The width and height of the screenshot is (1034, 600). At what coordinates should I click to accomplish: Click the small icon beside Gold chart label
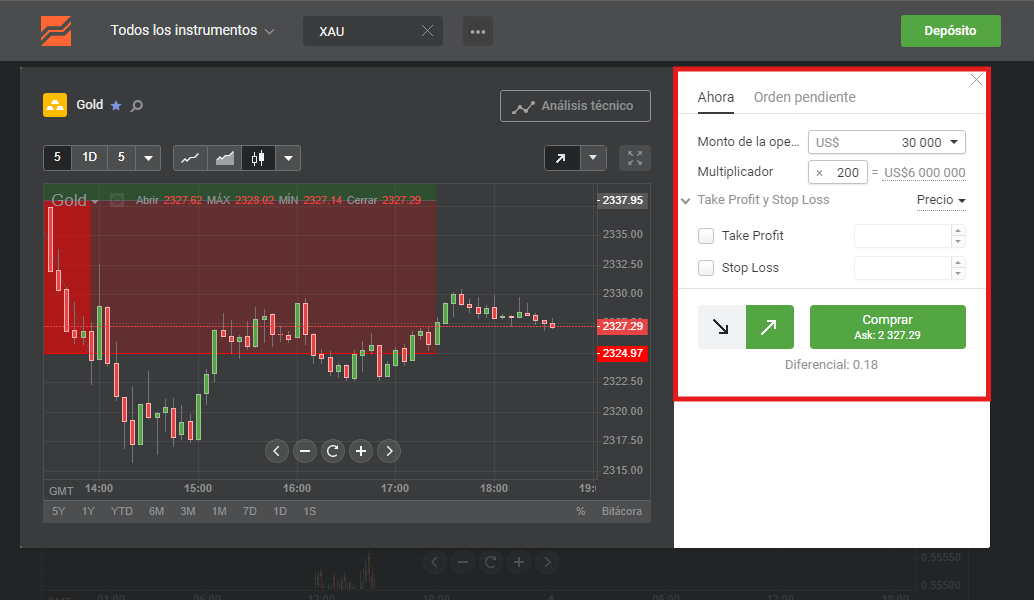[x=117, y=200]
